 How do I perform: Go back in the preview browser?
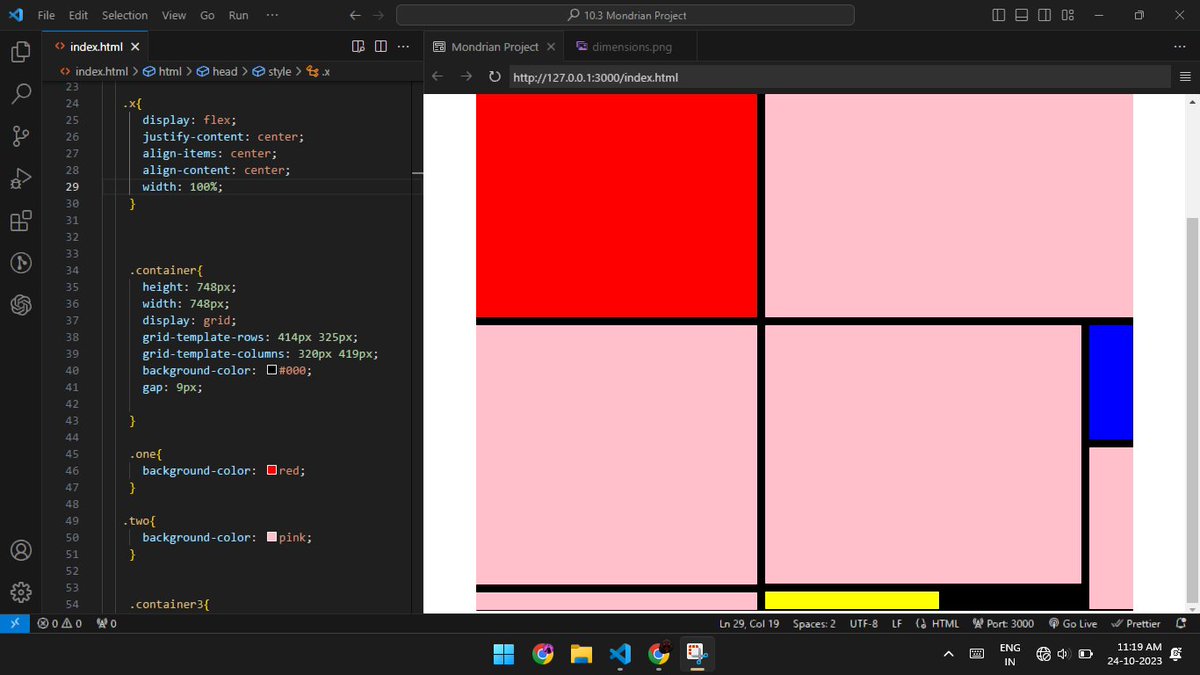tap(438, 77)
